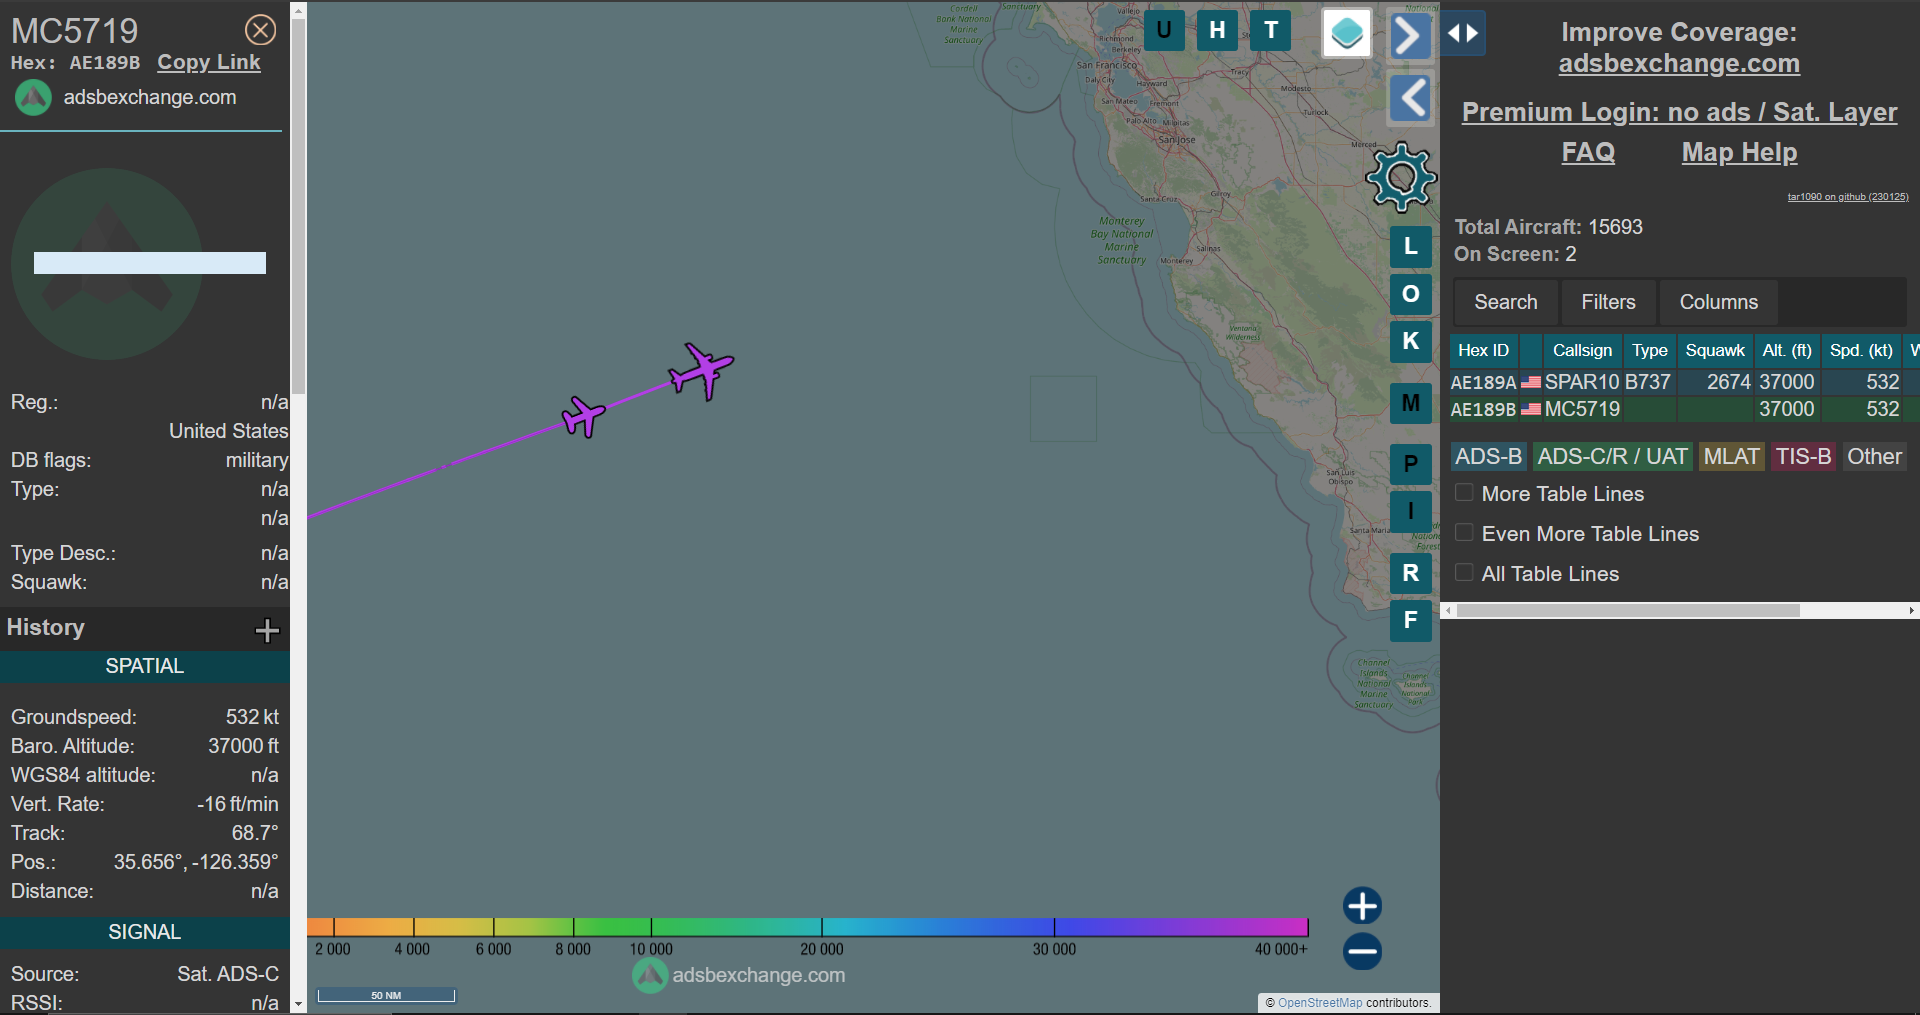The width and height of the screenshot is (1920, 1015).
Task: Click the I map button
Action: (1411, 511)
